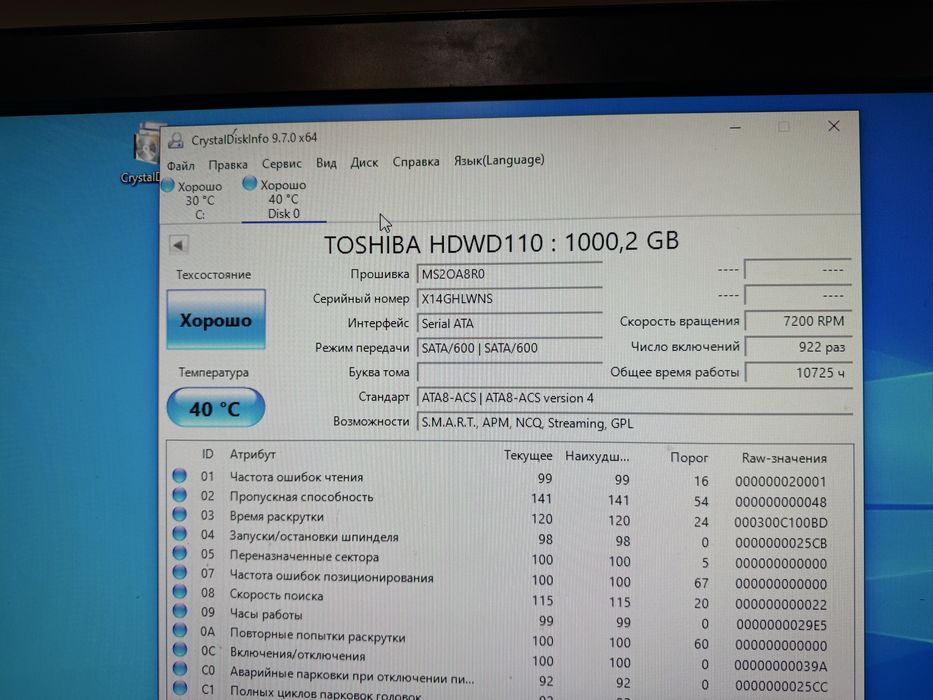Click the Стандарт field ATA8-ACS
The width and height of the screenshot is (933, 700).
tap(634, 398)
